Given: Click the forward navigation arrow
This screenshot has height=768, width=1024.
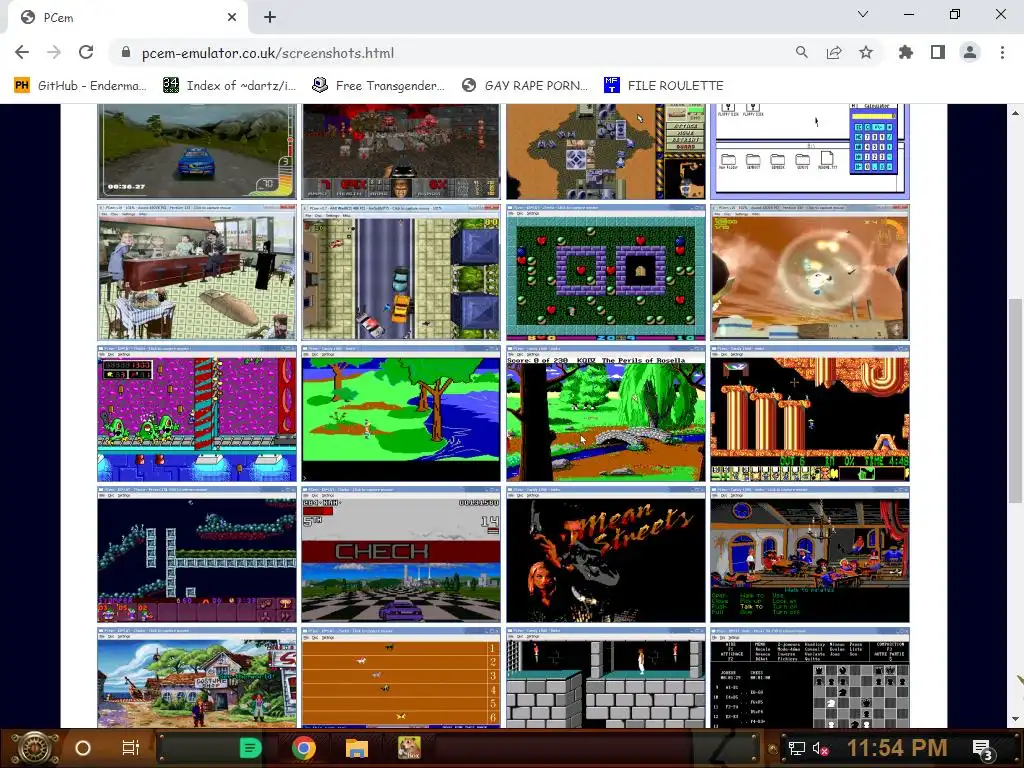Looking at the screenshot, I should 54,53.
